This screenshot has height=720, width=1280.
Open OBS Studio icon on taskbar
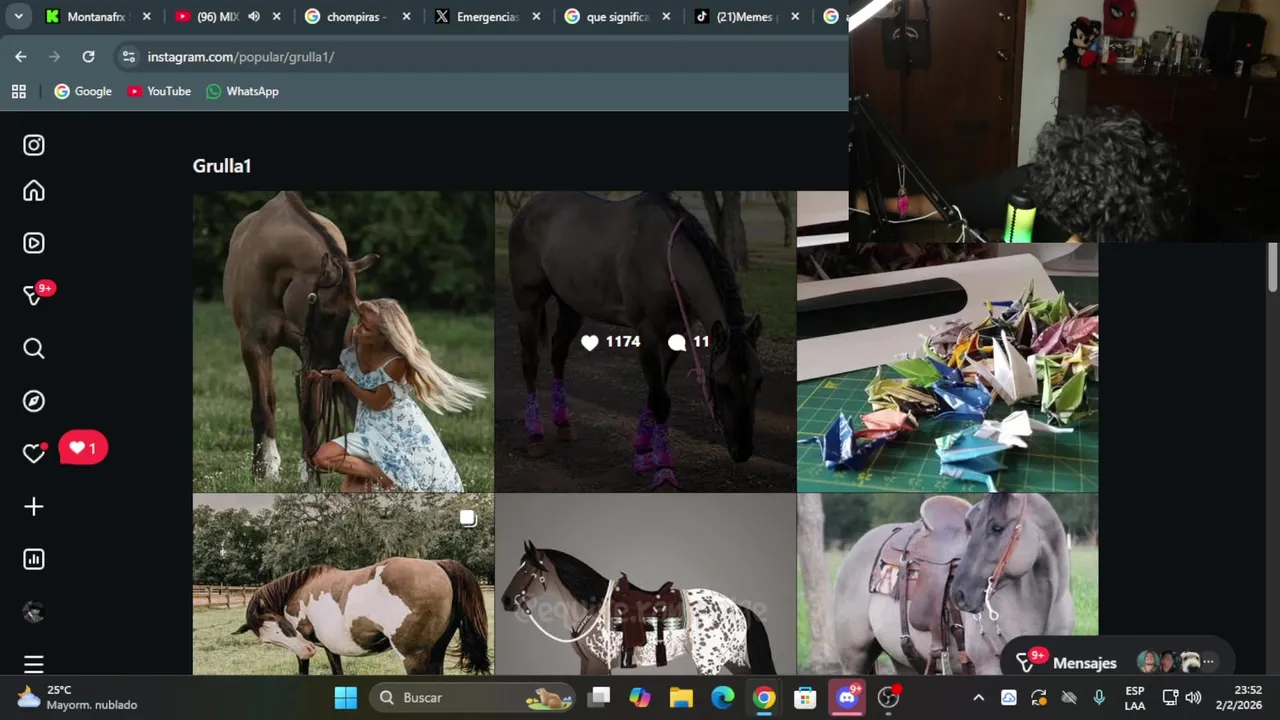[888, 697]
